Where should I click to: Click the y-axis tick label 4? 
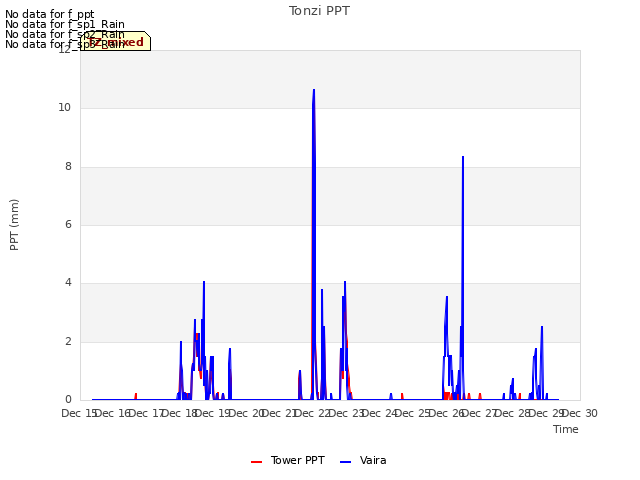pyautogui.click(x=68, y=282)
